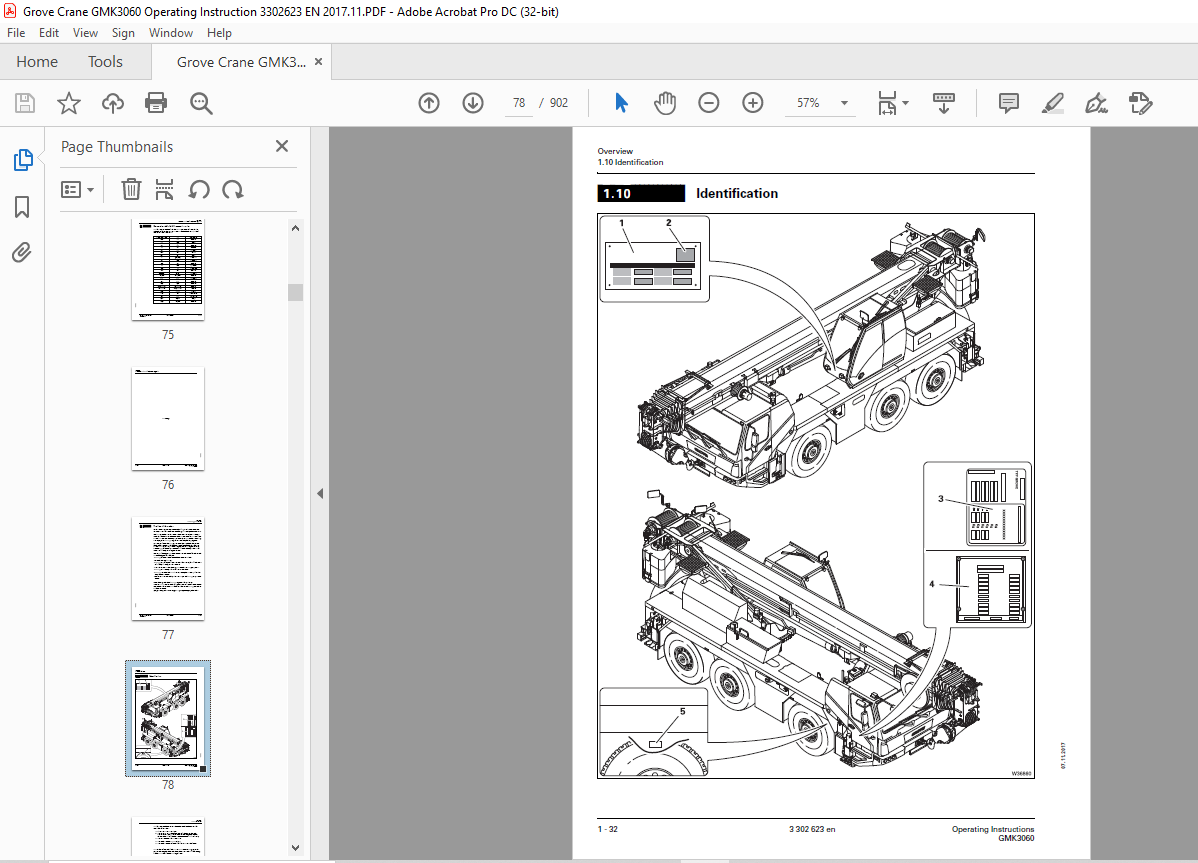Screen dimensions: 1198x863
Task: Switch to the Tools tab
Action: (x=105, y=62)
